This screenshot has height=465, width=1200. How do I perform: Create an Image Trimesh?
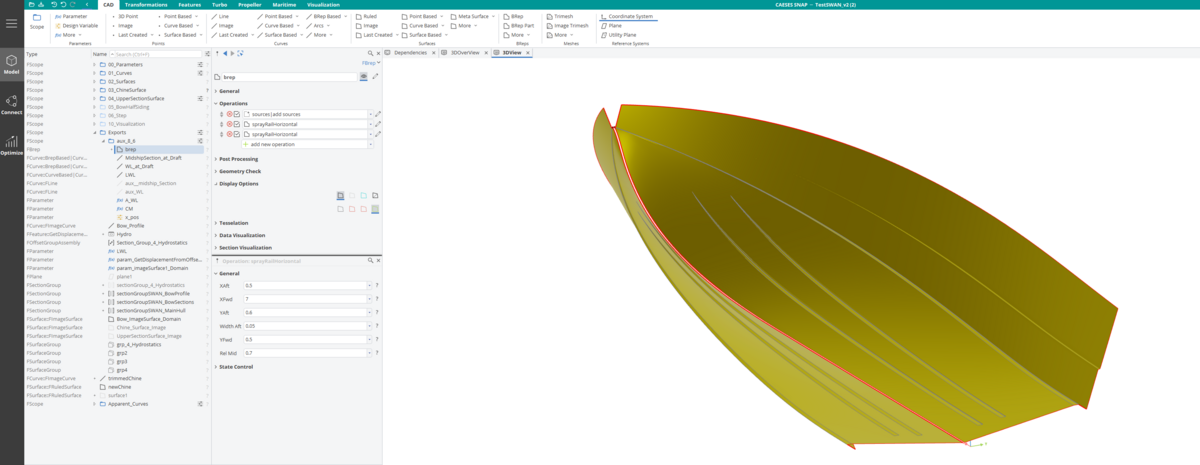point(566,25)
